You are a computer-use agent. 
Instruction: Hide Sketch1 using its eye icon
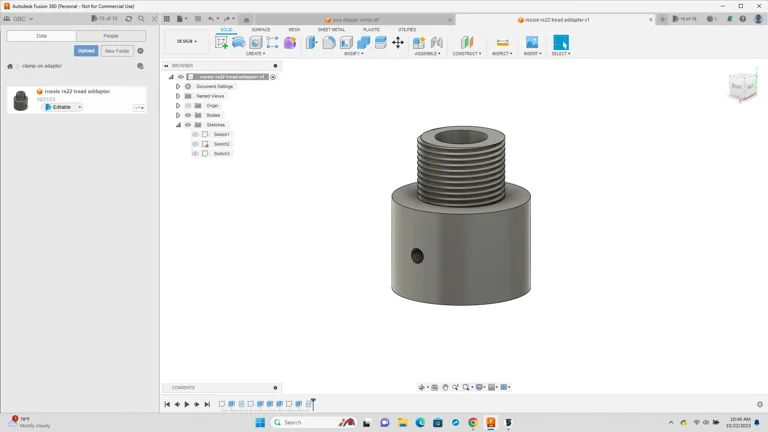[x=196, y=134]
